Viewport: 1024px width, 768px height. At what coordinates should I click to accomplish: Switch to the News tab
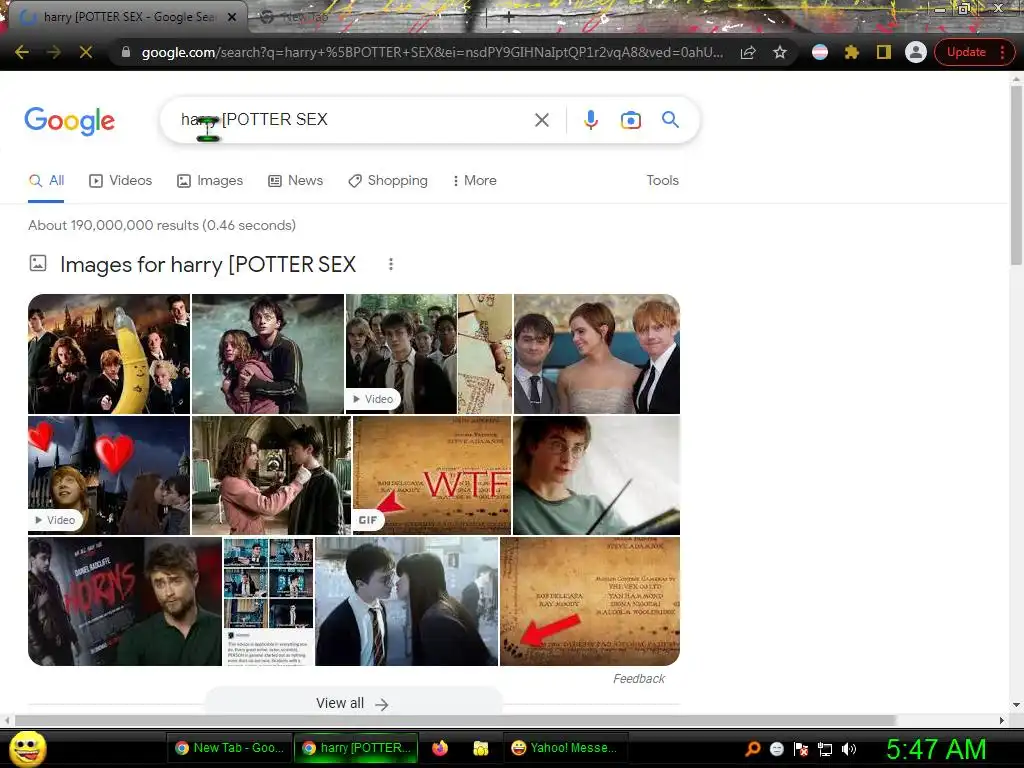[296, 181]
